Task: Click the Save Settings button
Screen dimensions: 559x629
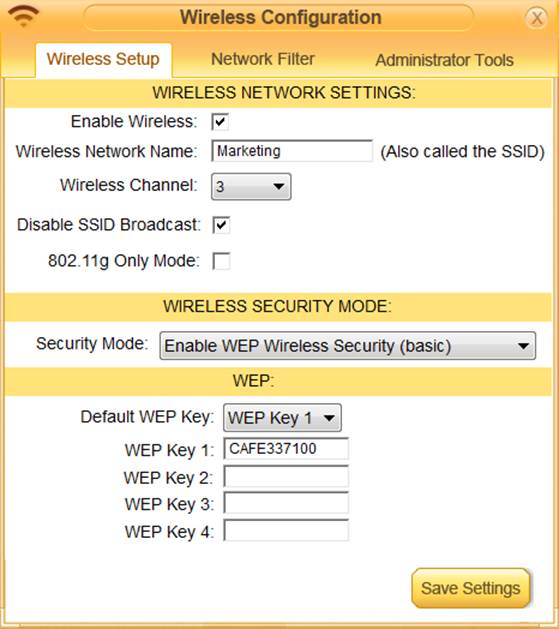Action: point(471,588)
